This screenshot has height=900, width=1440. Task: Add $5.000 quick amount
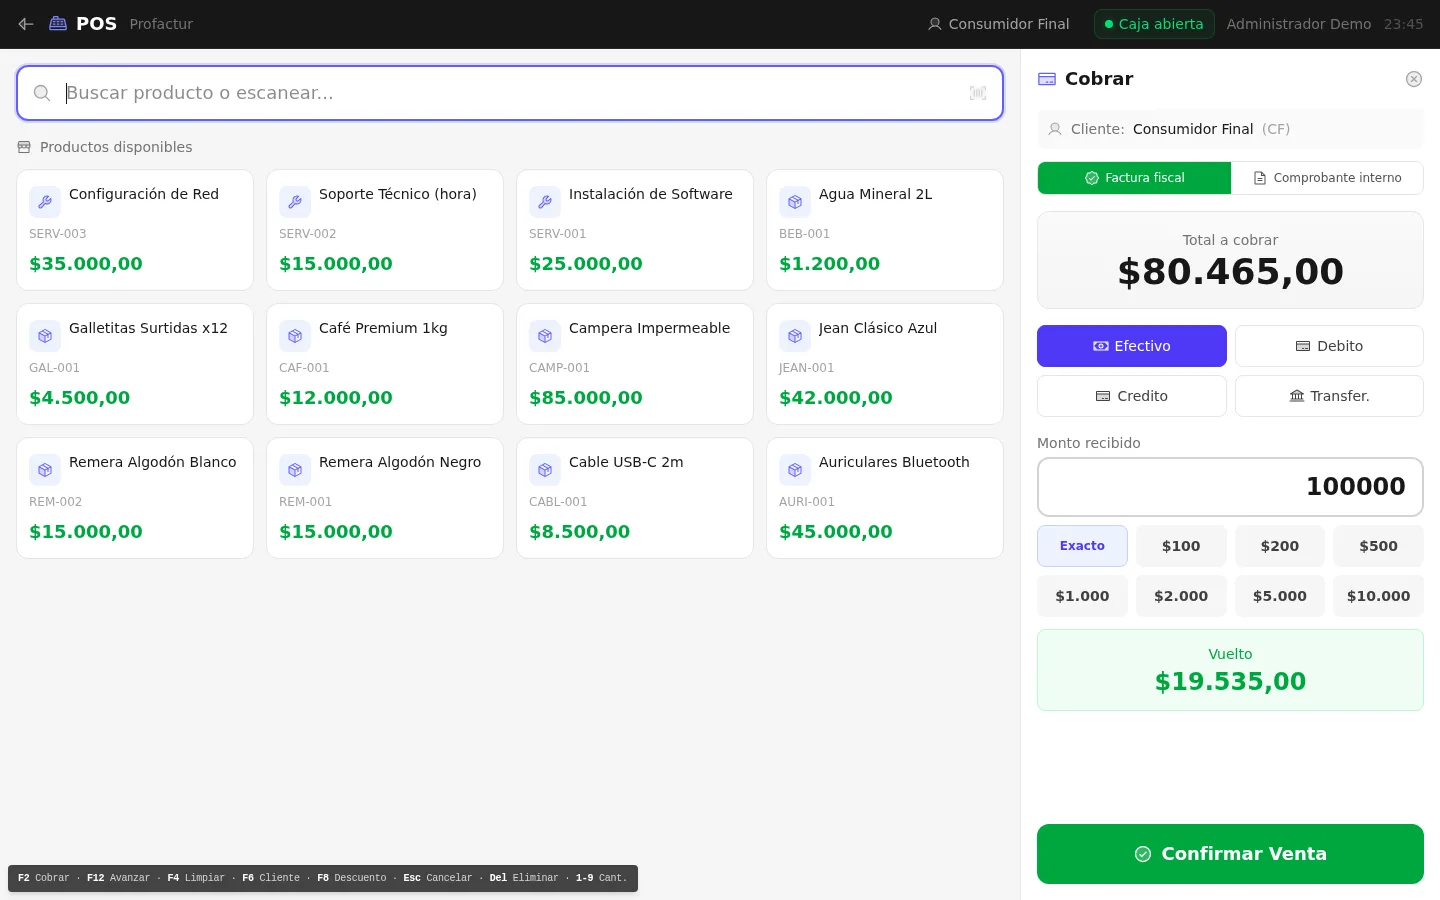[1280, 596]
